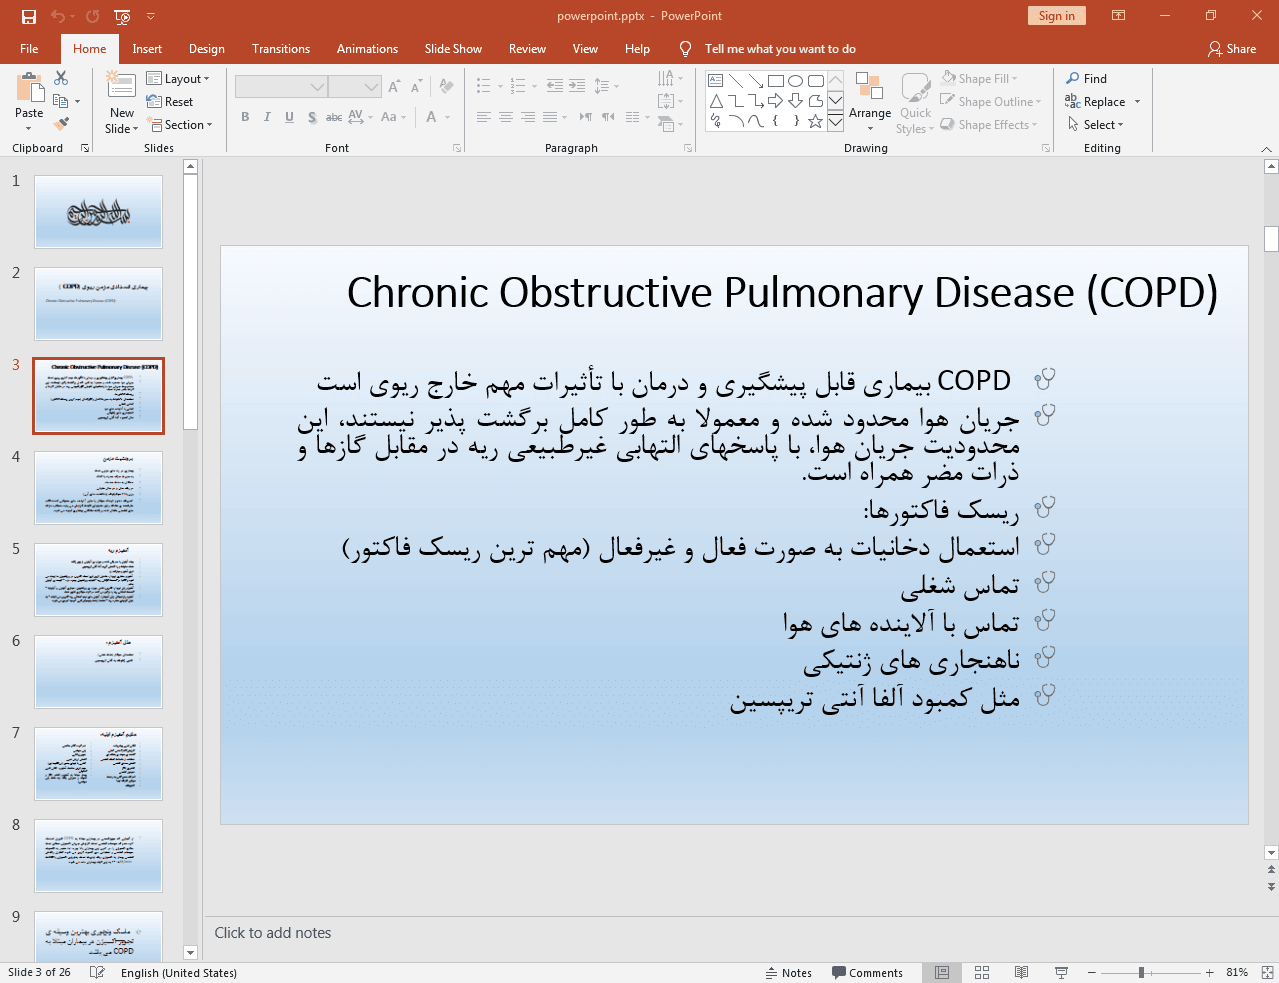
Task: Expand the Select dropdown in the Editing group
Action: click(1096, 125)
